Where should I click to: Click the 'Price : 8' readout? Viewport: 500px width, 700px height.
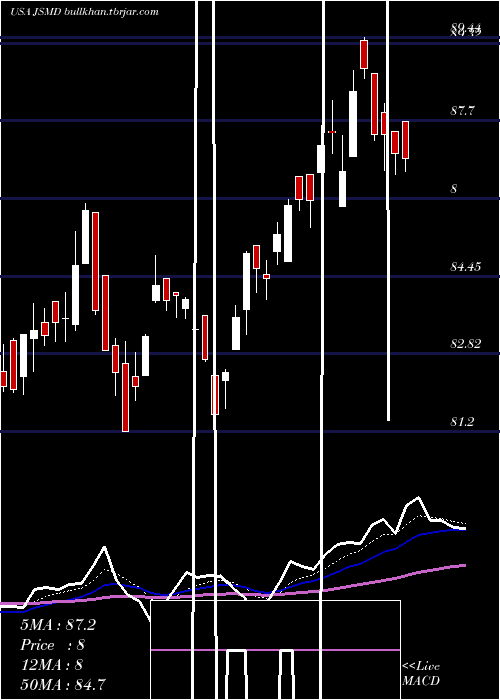click(x=52, y=645)
